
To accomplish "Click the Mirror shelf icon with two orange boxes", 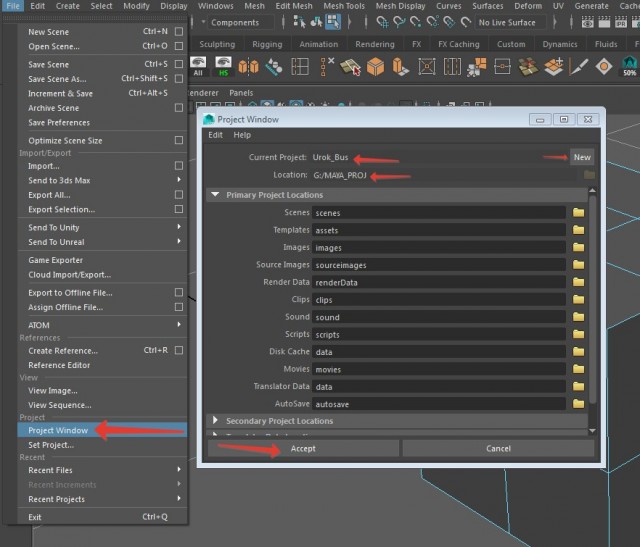I will (x=248, y=67).
